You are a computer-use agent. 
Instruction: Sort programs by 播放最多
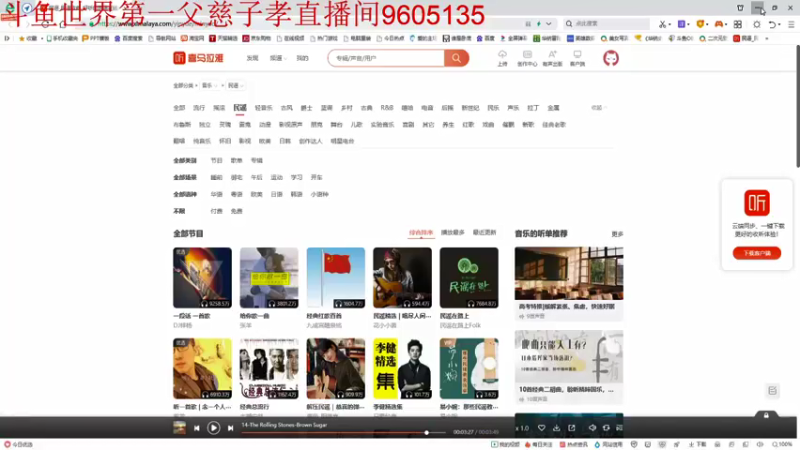(x=453, y=233)
